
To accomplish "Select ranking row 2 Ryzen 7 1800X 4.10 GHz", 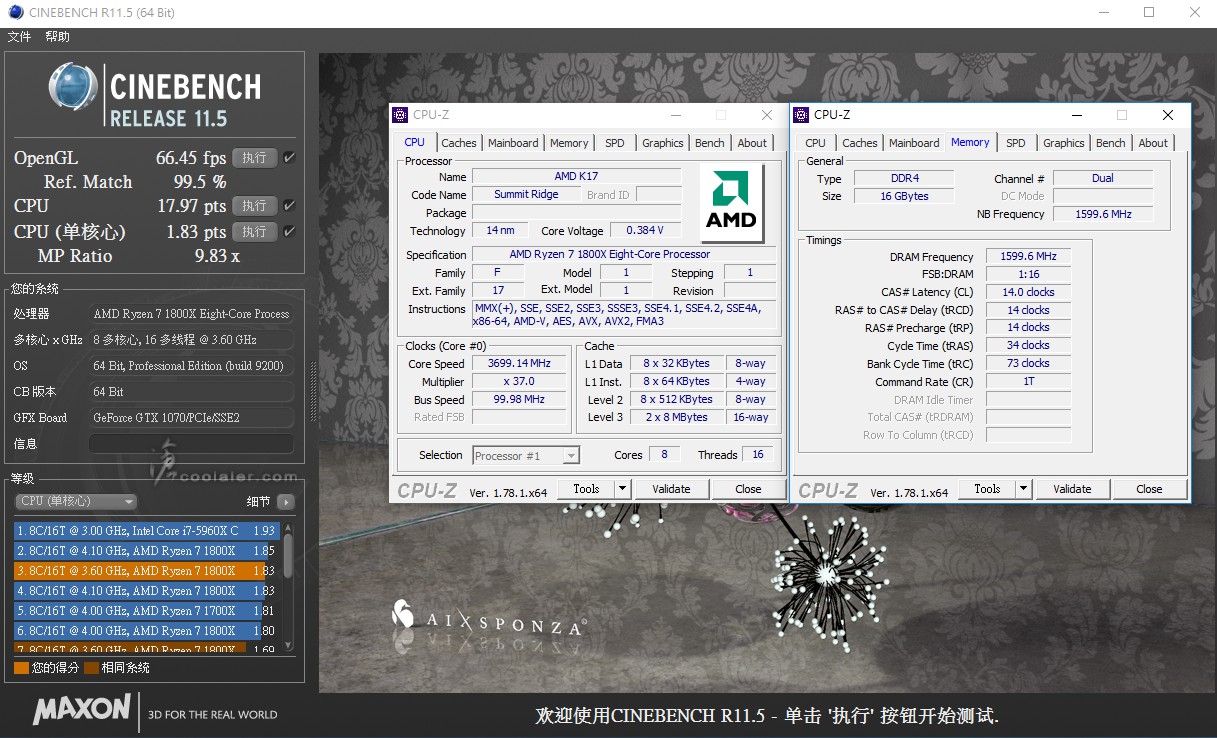I will point(146,551).
